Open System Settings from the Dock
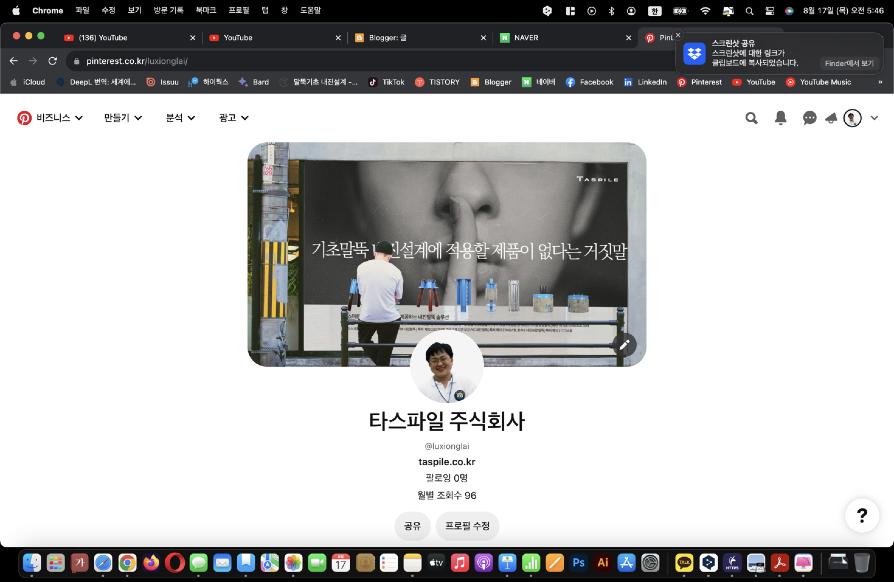894x582 pixels. (x=650, y=563)
